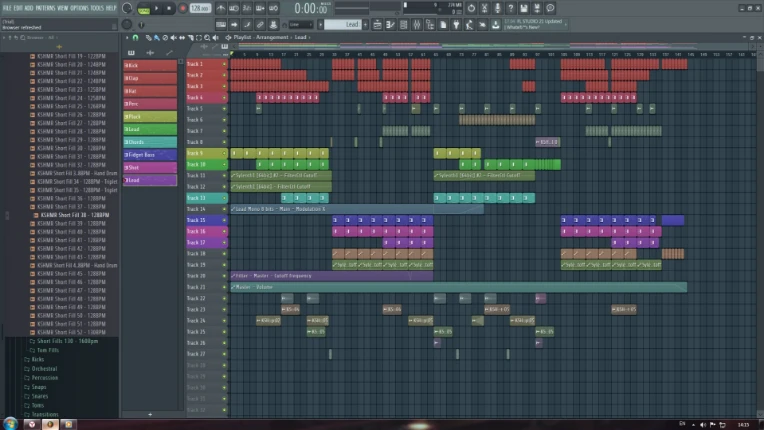
Task: Toggle the countdown before recording icon
Action: point(247,8)
